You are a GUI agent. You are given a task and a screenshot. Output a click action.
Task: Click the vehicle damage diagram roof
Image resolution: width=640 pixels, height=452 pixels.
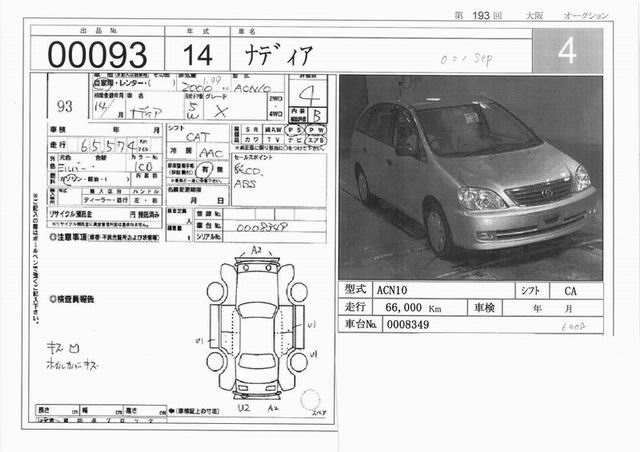click(x=257, y=337)
